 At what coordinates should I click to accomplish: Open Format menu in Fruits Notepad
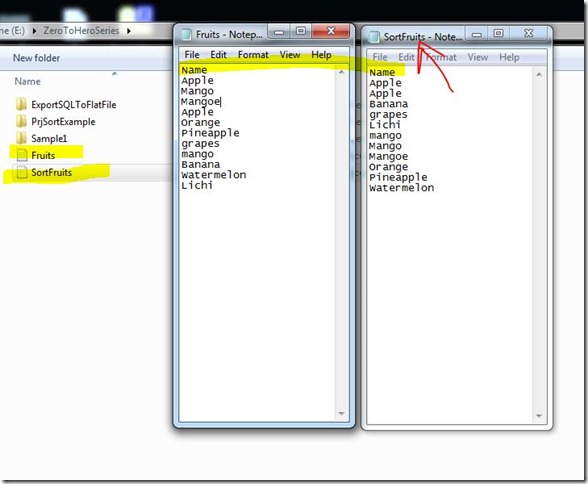[253, 55]
